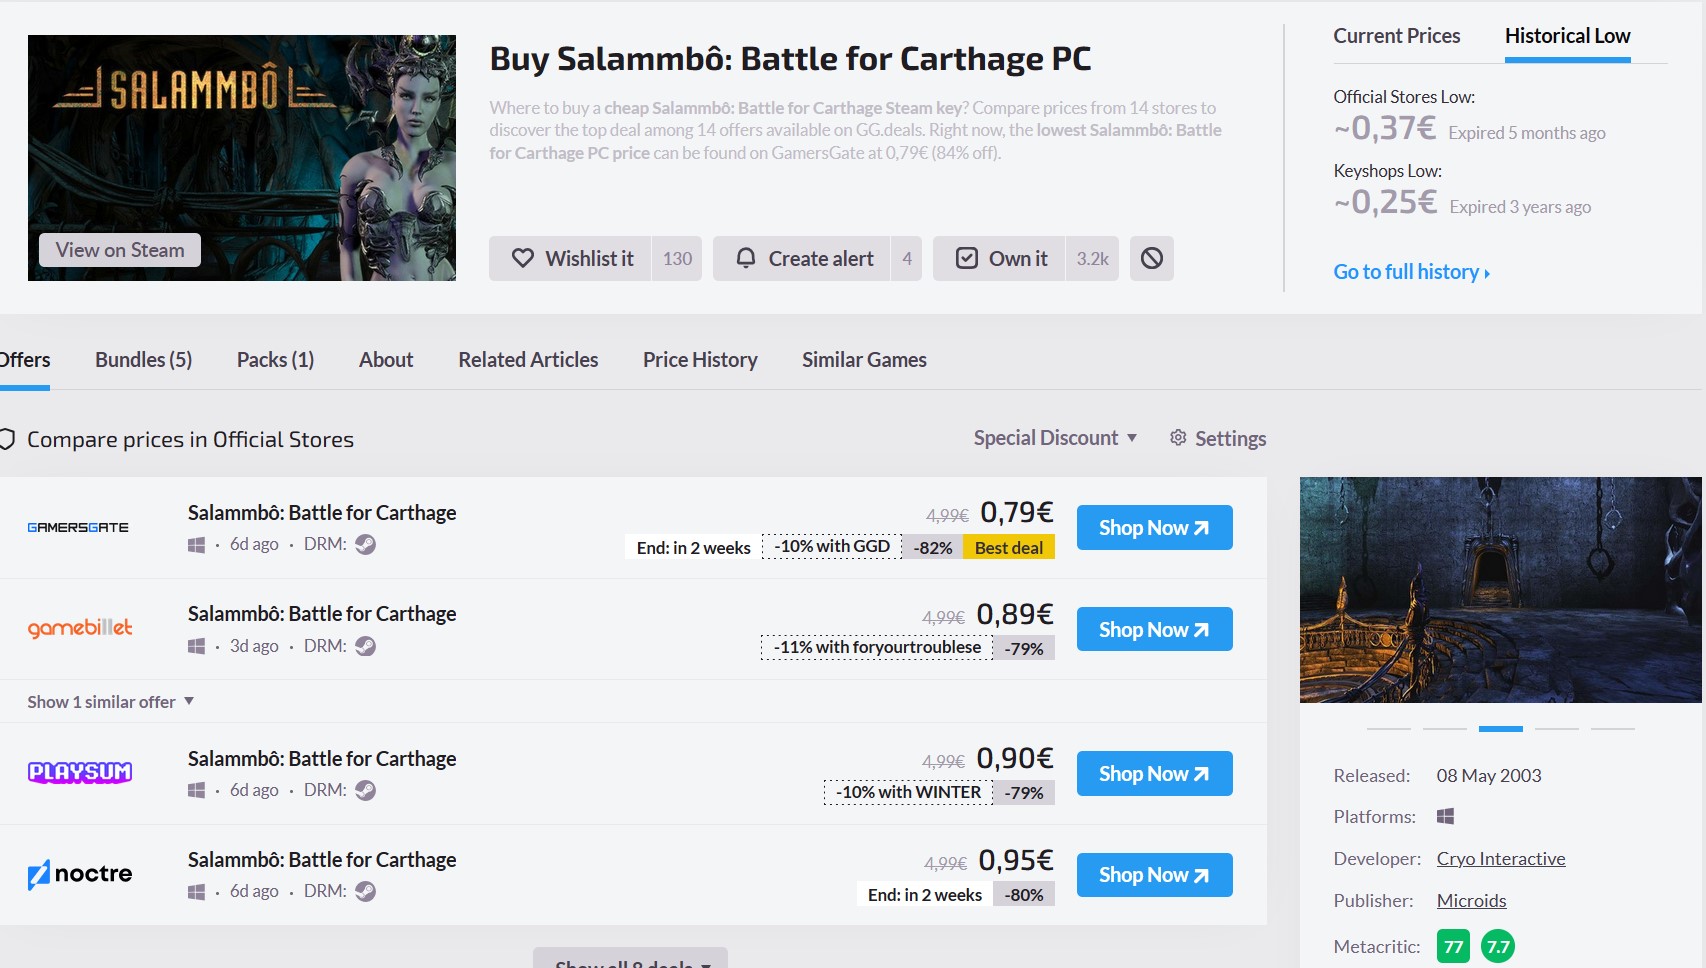Click the Metacritic score 77 badge
The image size is (1706, 968).
(1453, 946)
